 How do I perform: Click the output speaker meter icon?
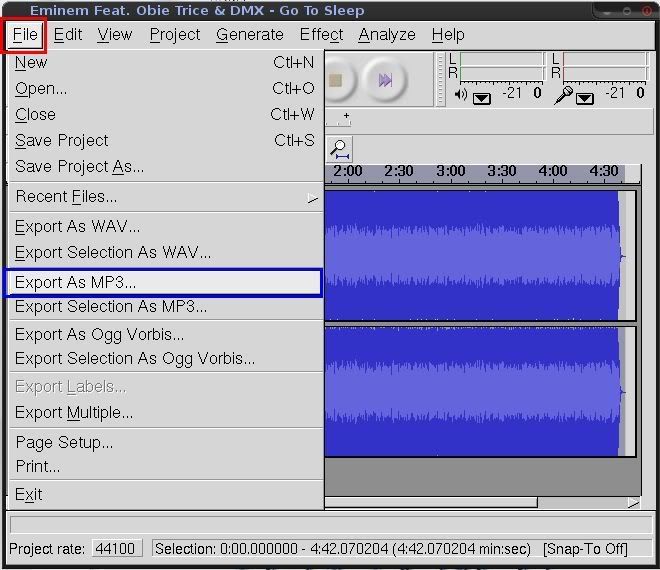[x=461, y=95]
